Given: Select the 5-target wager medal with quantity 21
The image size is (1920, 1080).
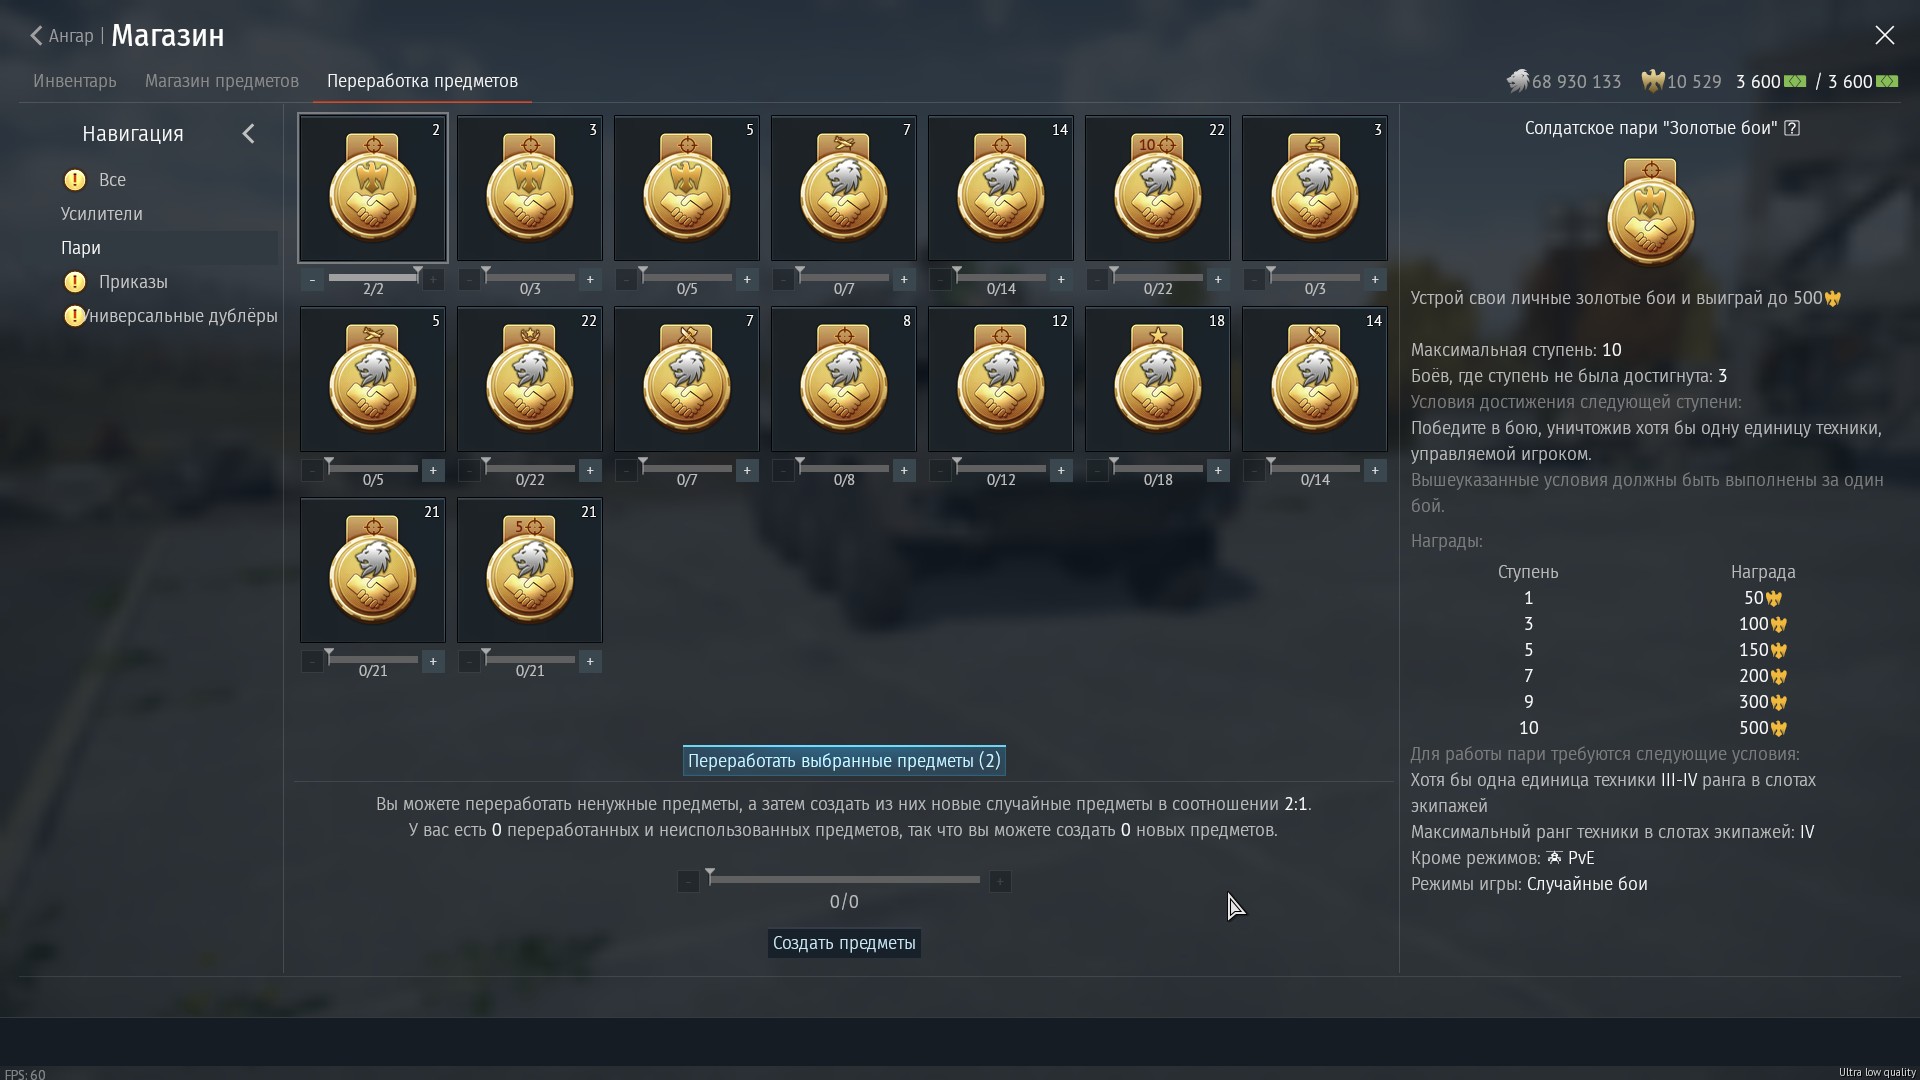Looking at the screenshot, I should point(529,570).
